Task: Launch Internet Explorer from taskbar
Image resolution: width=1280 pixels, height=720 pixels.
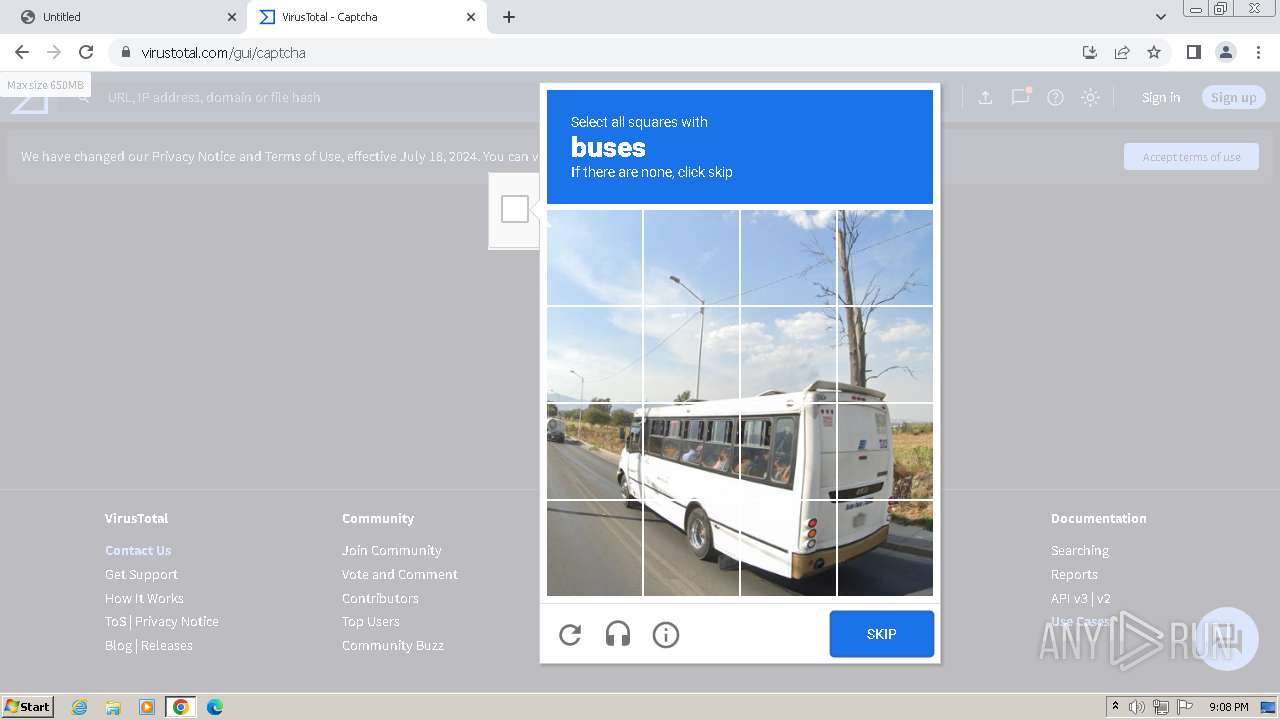Action: (x=79, y=707)
